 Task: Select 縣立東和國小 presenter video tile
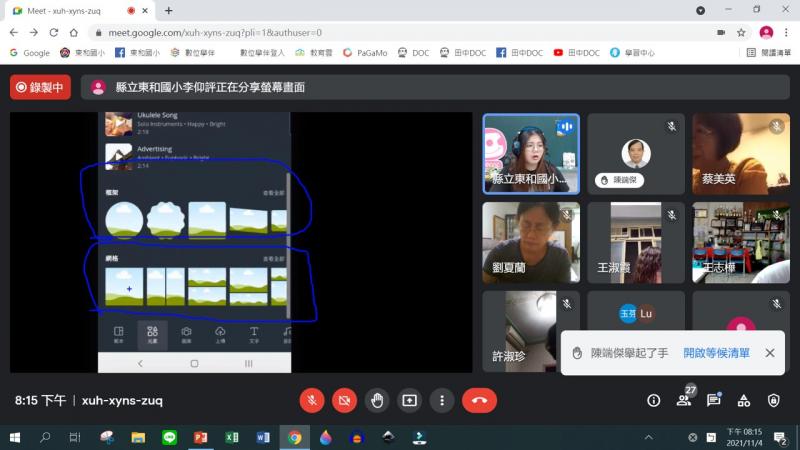[531, 154]
